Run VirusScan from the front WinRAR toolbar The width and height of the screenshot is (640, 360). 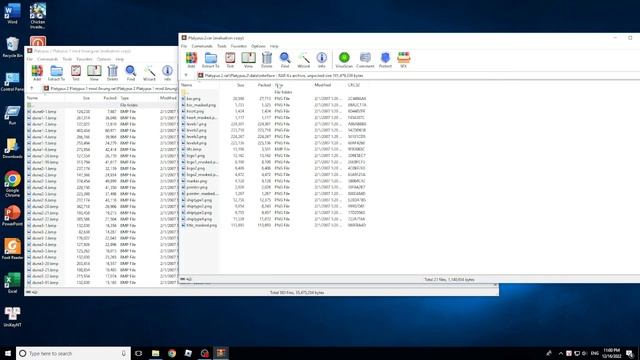click(x=344, y=60)
